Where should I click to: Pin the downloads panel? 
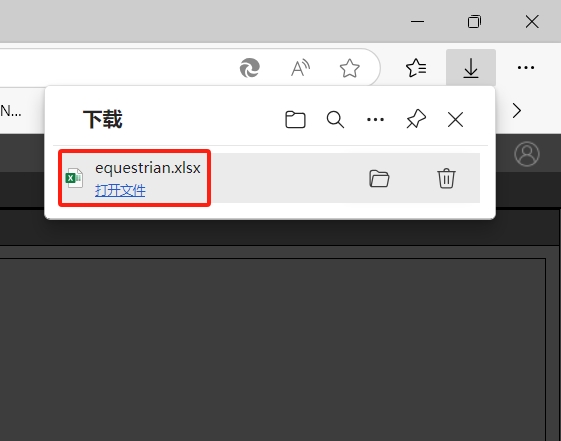416,119
